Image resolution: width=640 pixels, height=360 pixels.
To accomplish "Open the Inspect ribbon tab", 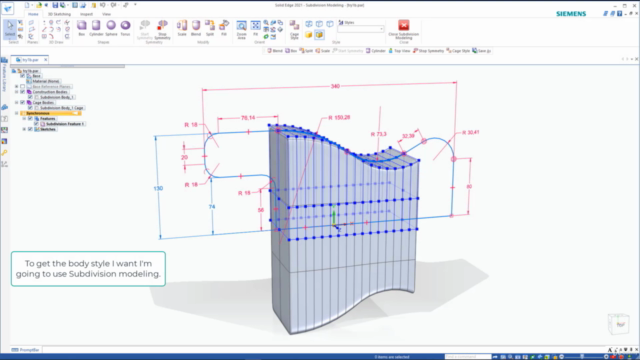I will pos(86,14).
